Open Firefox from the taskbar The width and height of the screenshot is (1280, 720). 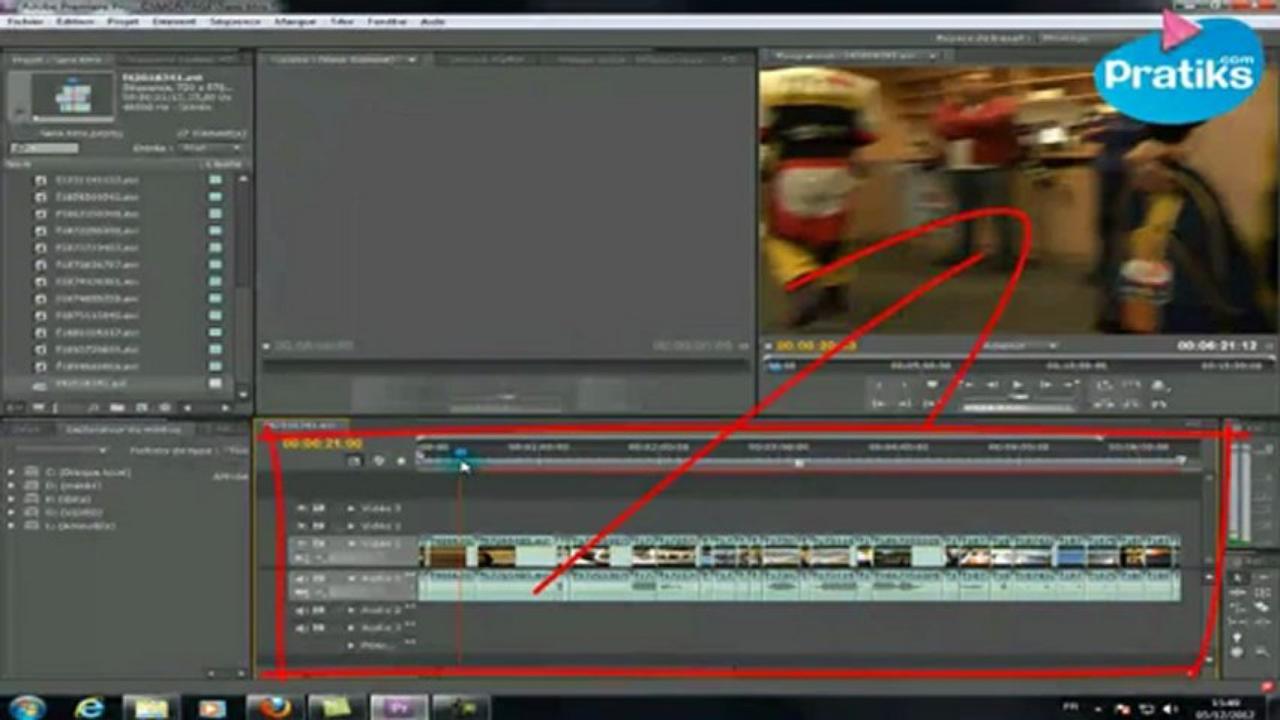pos(273,707)
